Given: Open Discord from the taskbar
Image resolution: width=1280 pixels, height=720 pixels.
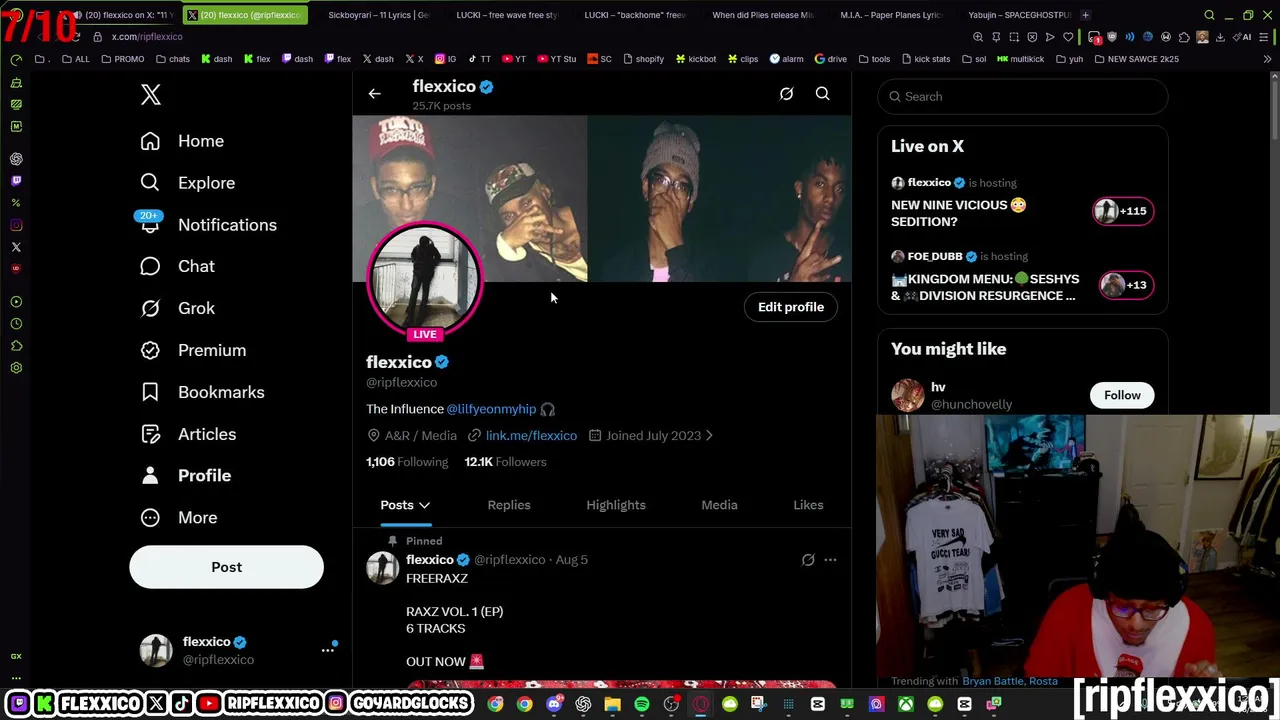Looking at the screenshot, I should coord(554,705).
